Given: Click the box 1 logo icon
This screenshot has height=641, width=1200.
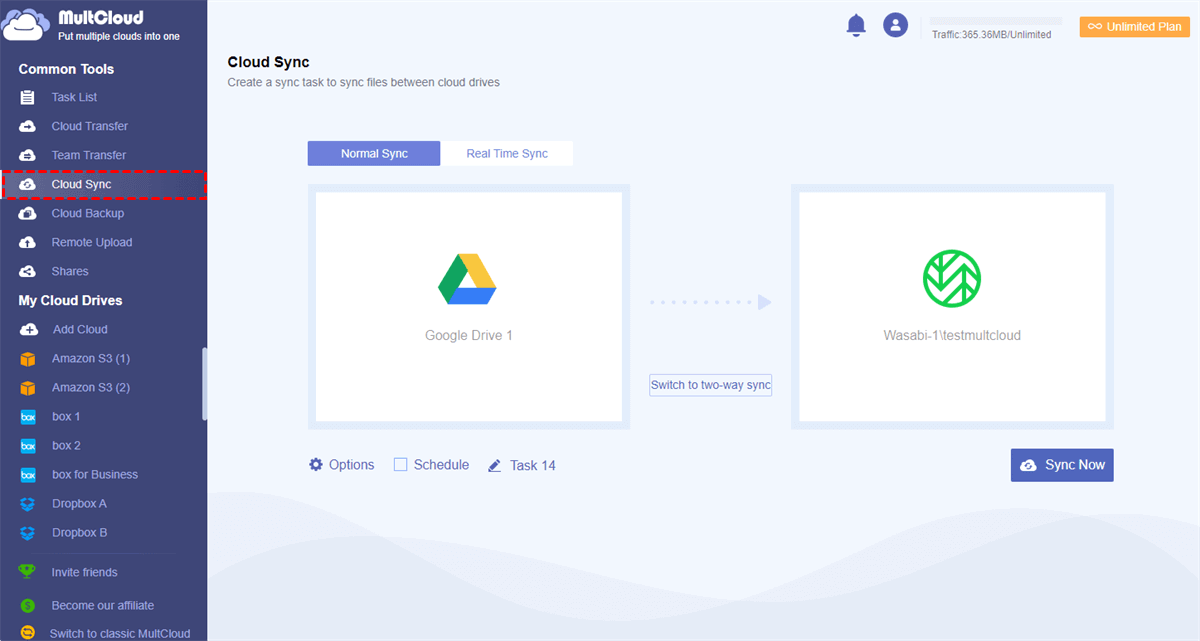Looking at the screenshot, I should (28, 416).
